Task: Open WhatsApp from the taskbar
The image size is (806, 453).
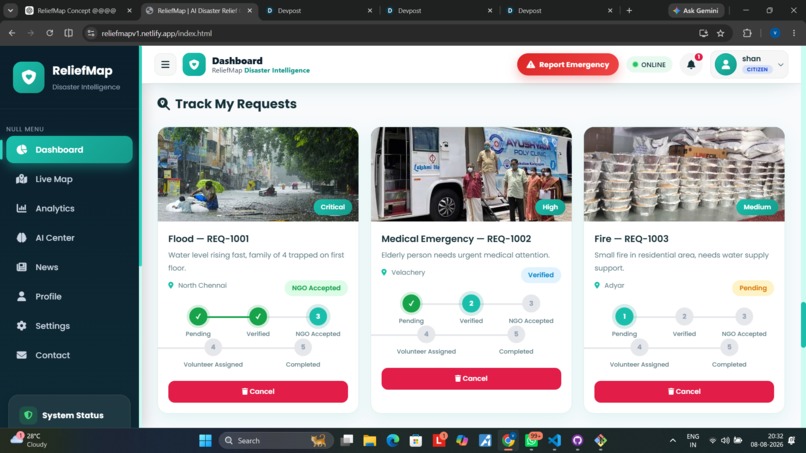Action: [532, 441]
